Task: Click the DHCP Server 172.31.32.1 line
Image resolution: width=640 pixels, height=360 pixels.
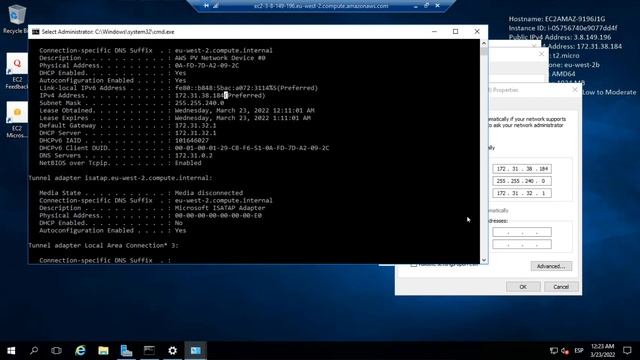Action: (x=128, y=133)
